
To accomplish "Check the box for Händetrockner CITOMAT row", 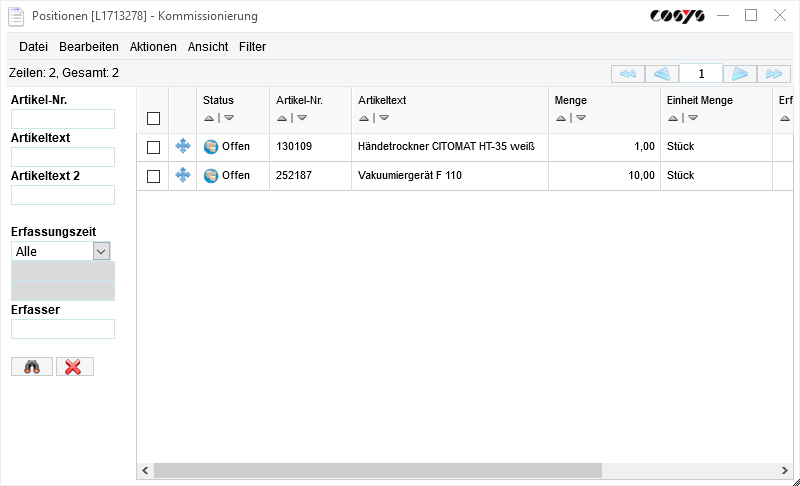I will pos(153,147).
